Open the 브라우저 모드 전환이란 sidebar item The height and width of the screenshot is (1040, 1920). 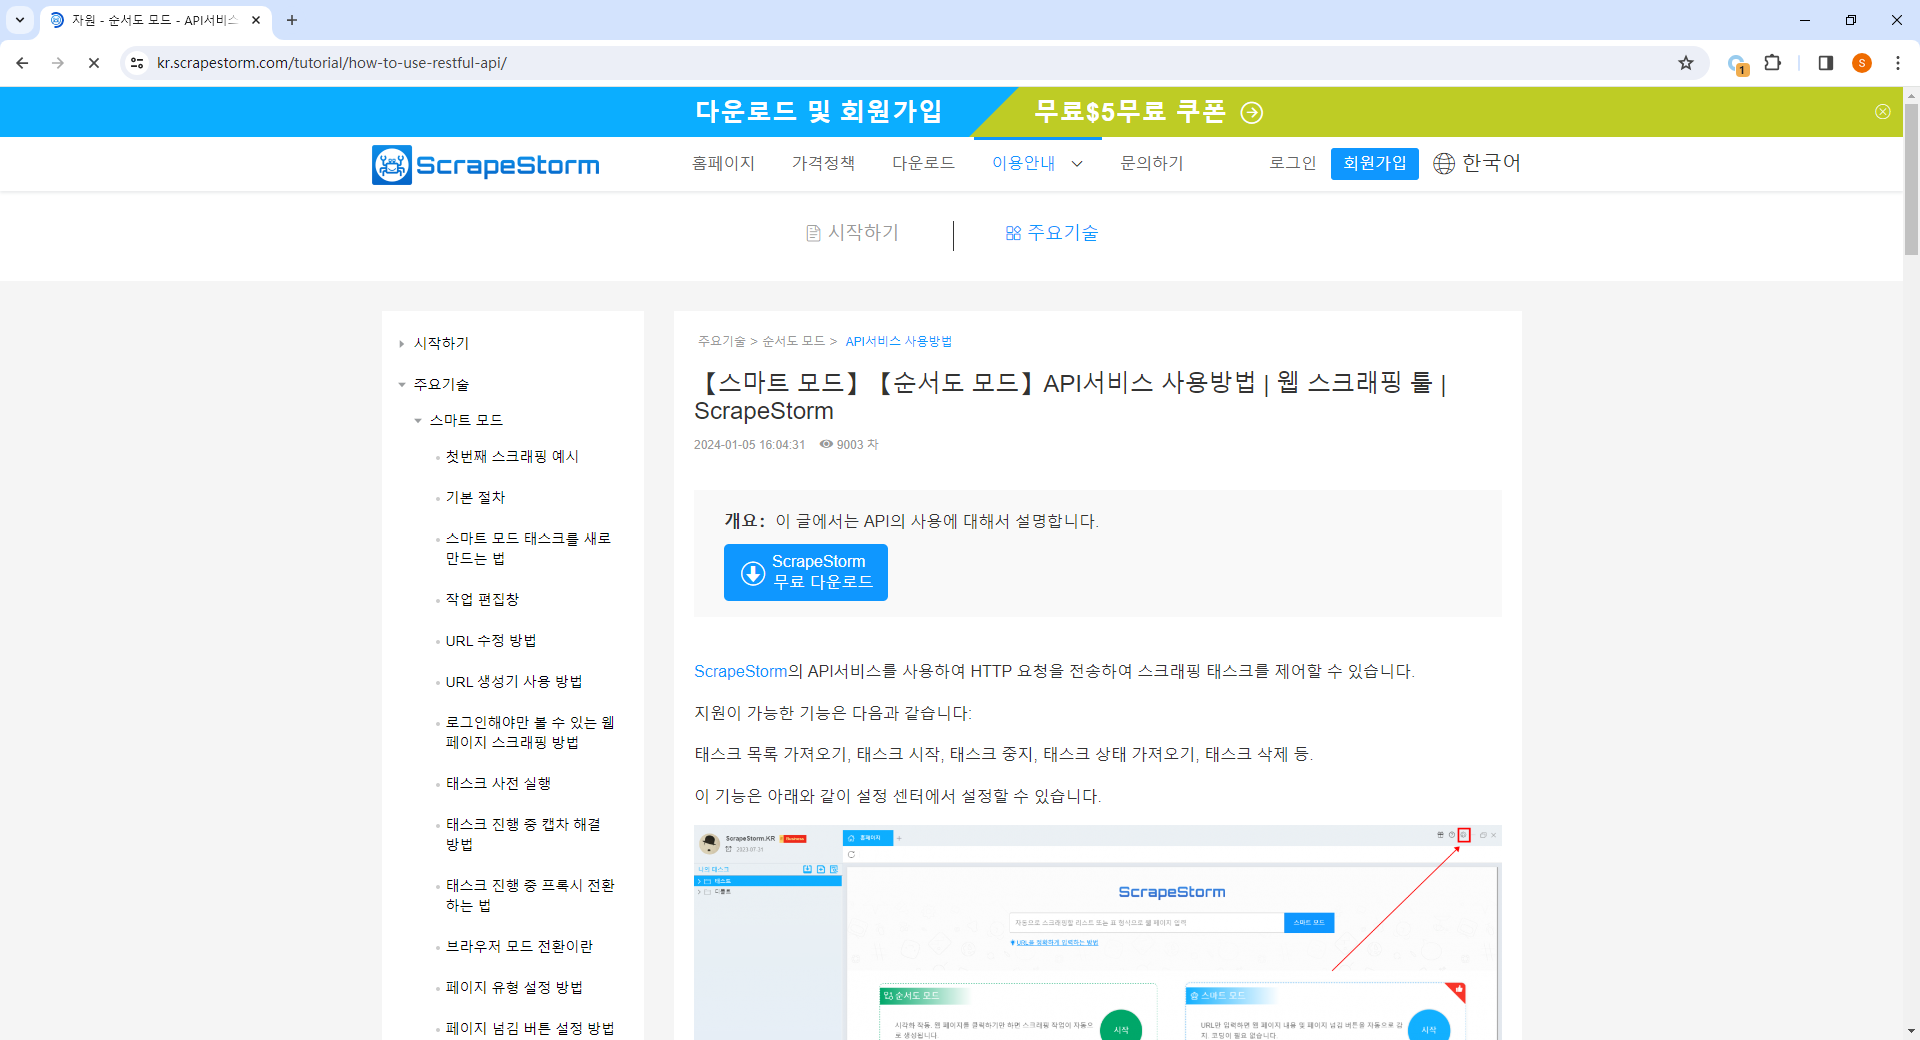tap(519, 947)
